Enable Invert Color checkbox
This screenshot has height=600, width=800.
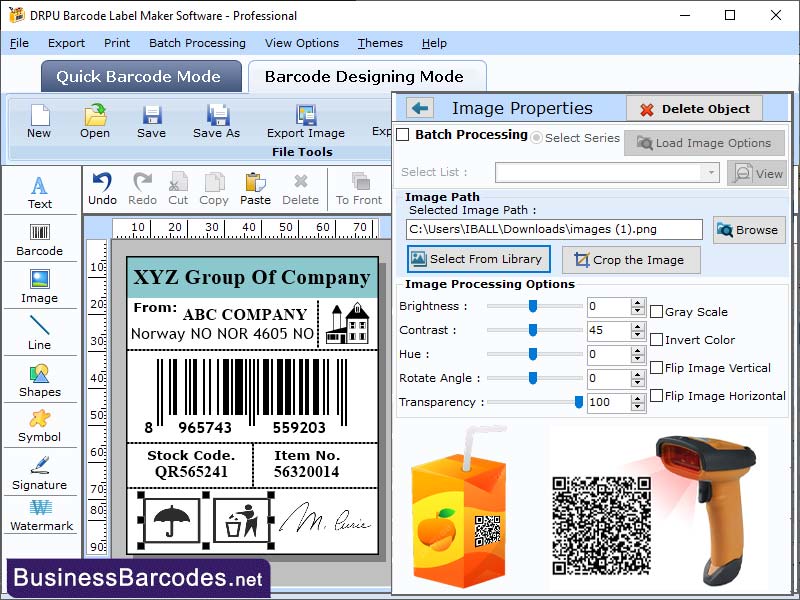pyautogui.click(x=657, y=340)
